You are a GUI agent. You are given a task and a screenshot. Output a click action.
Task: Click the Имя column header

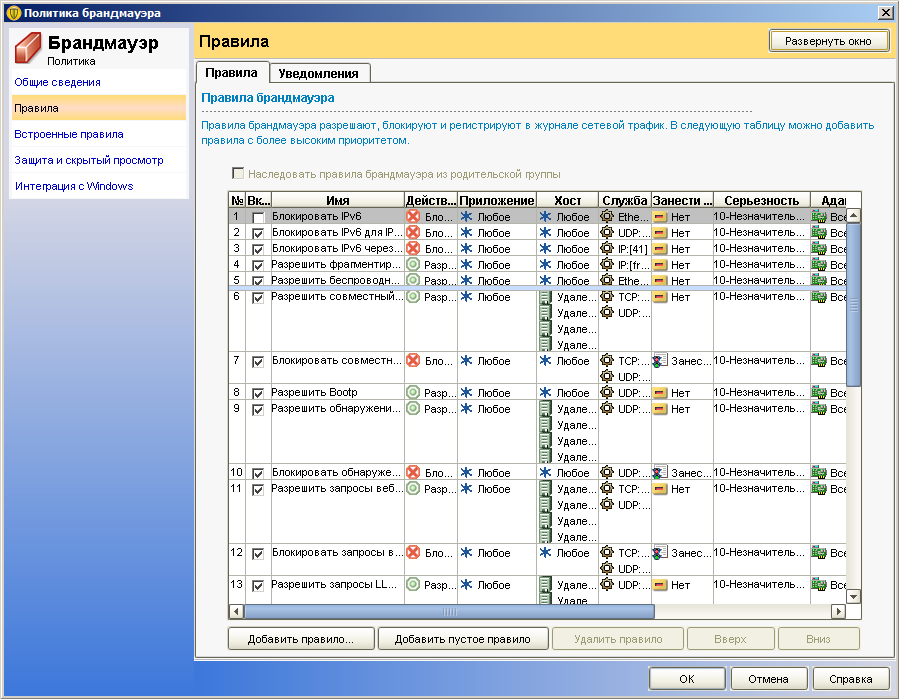click(x=338, y=201)
